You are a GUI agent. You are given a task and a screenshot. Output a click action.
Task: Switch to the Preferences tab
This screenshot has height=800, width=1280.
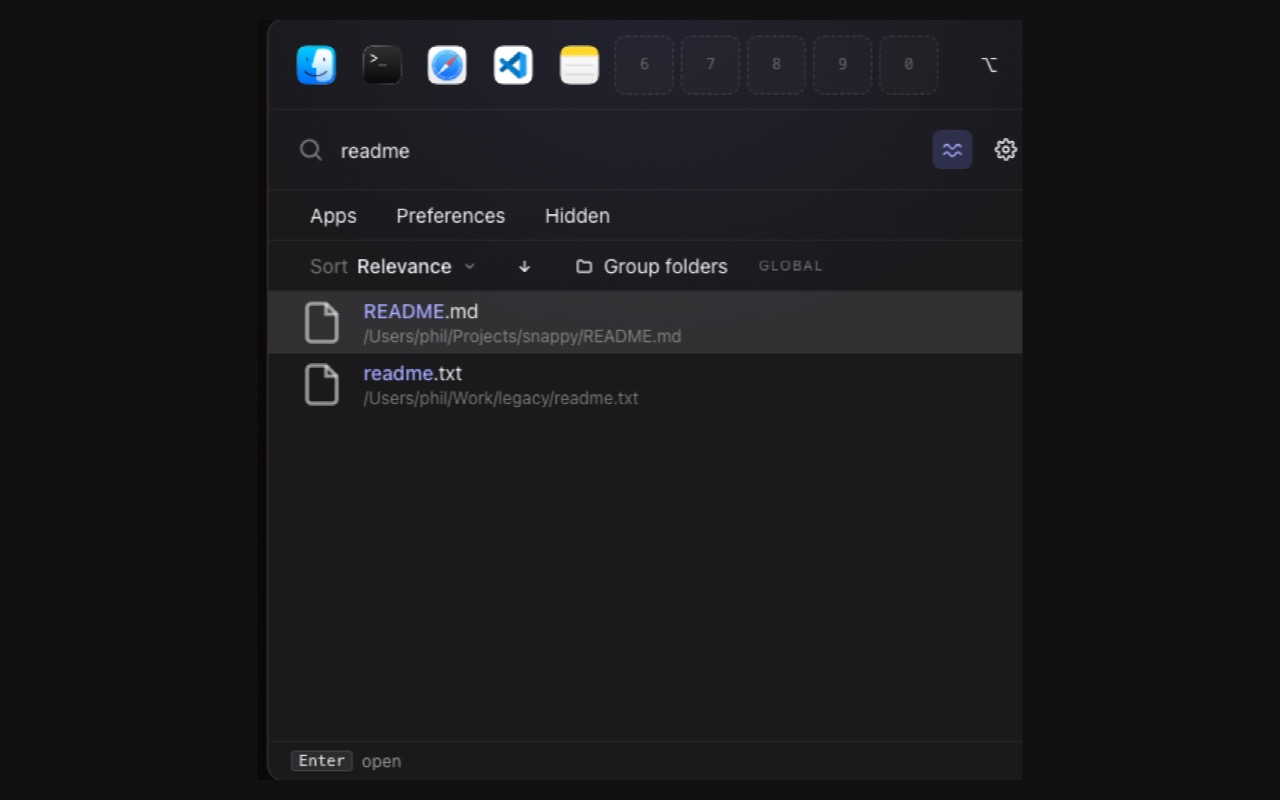pyautogui.click(x=450, y=216)
